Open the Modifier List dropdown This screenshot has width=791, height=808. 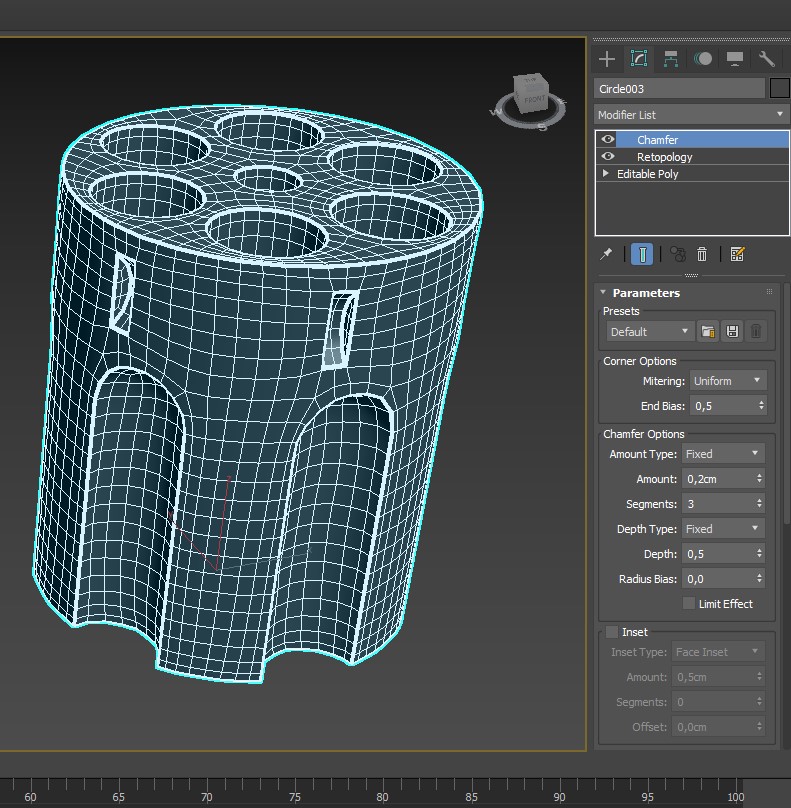click(x=691, y=115)
